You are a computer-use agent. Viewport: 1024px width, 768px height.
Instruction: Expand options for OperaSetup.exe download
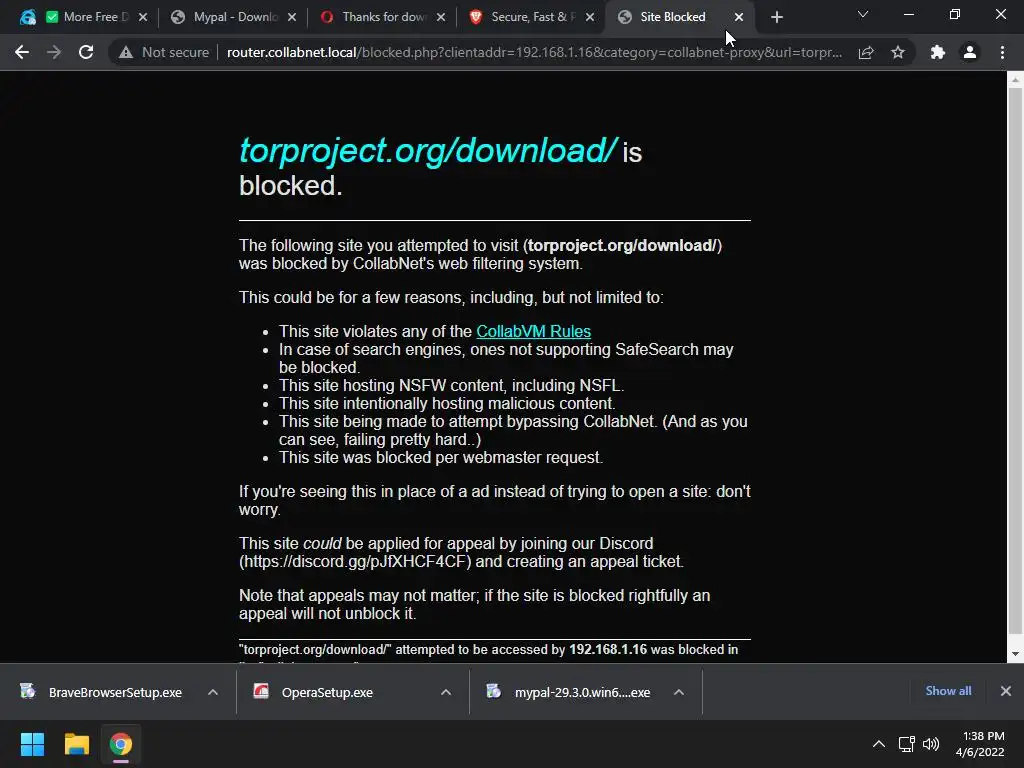(446, 692)
